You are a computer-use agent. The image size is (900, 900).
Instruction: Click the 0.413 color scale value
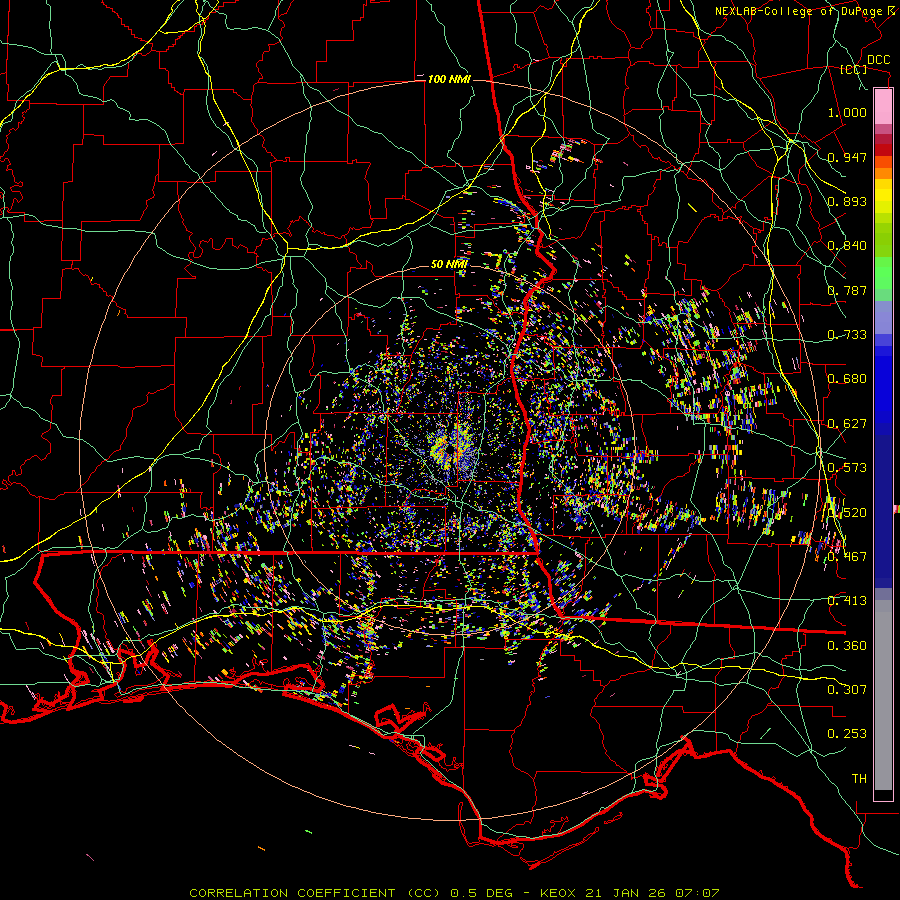(847, 600)
